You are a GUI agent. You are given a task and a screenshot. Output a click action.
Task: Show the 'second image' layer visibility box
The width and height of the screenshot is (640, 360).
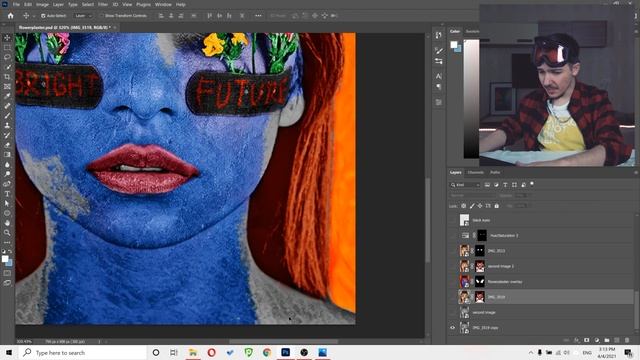pos(452,312)
